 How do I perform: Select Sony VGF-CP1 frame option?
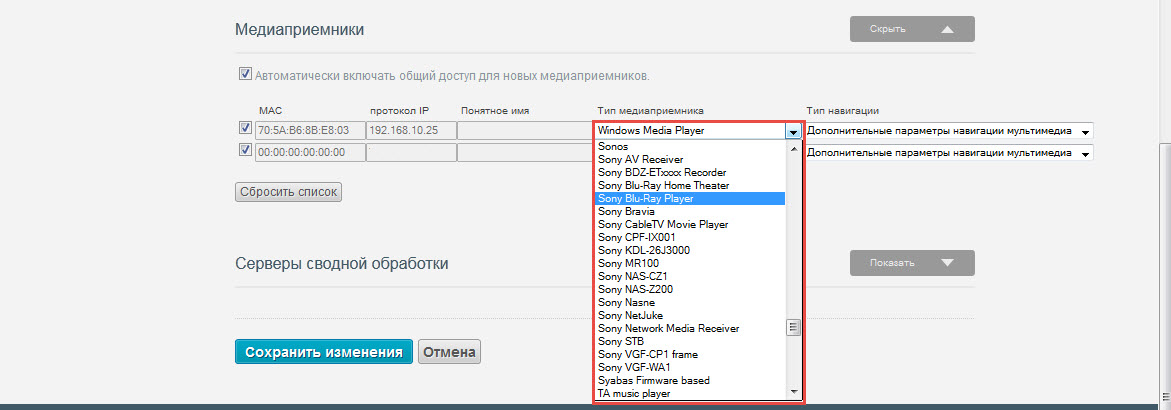coord(690,354)
